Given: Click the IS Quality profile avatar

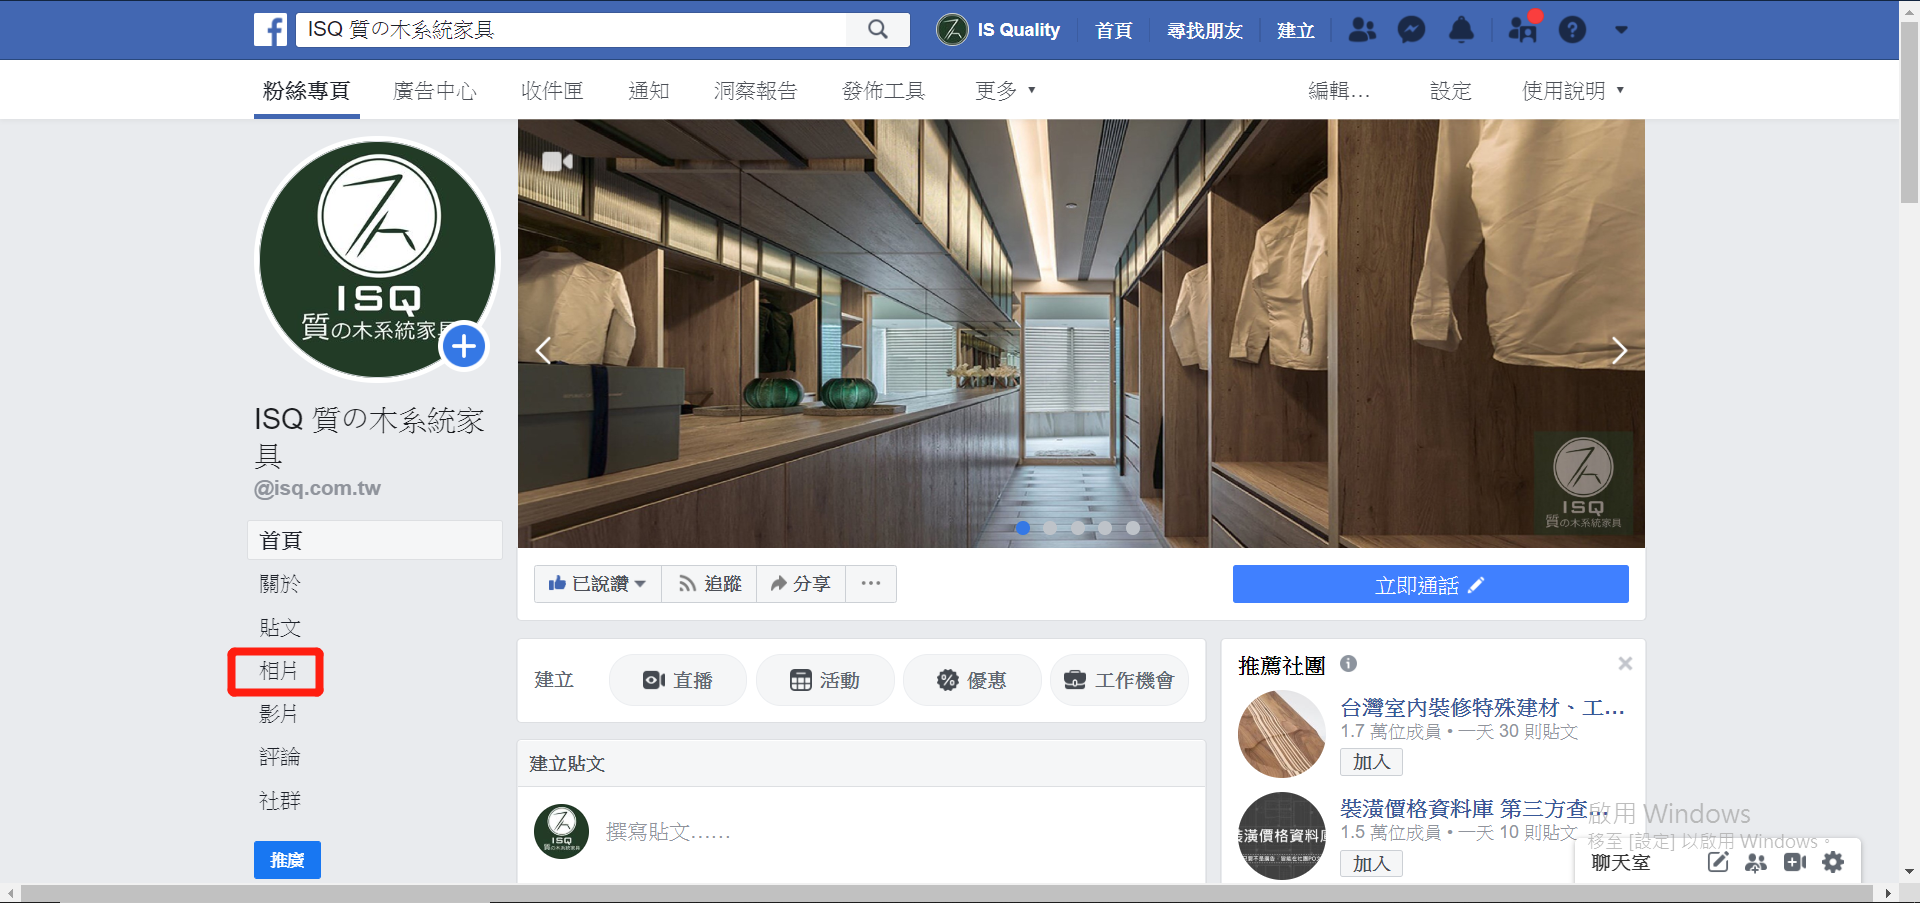Looking at the screenshot, I should (x=952, y=30).
